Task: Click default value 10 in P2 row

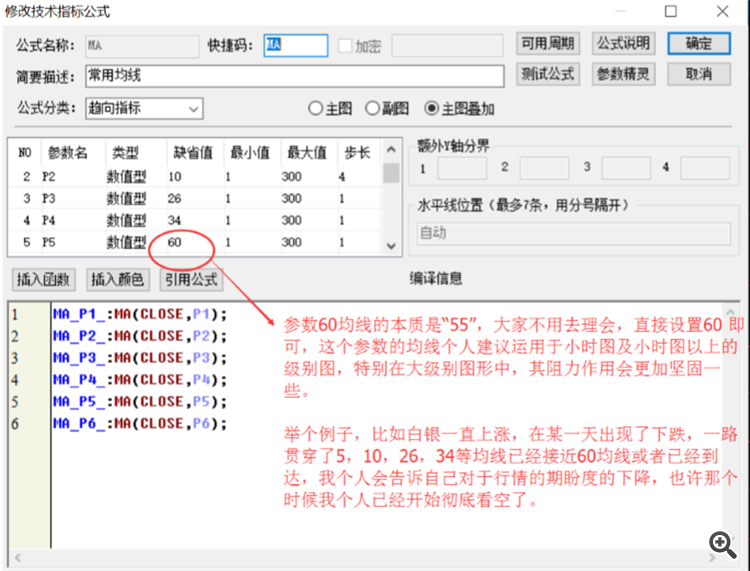Action: [175, 176]
